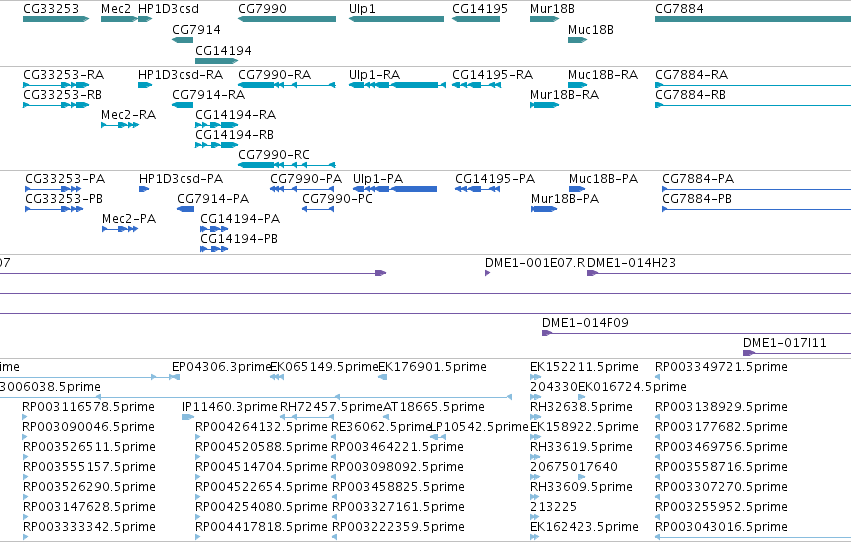Select the CG14194 gene bar

217,61
